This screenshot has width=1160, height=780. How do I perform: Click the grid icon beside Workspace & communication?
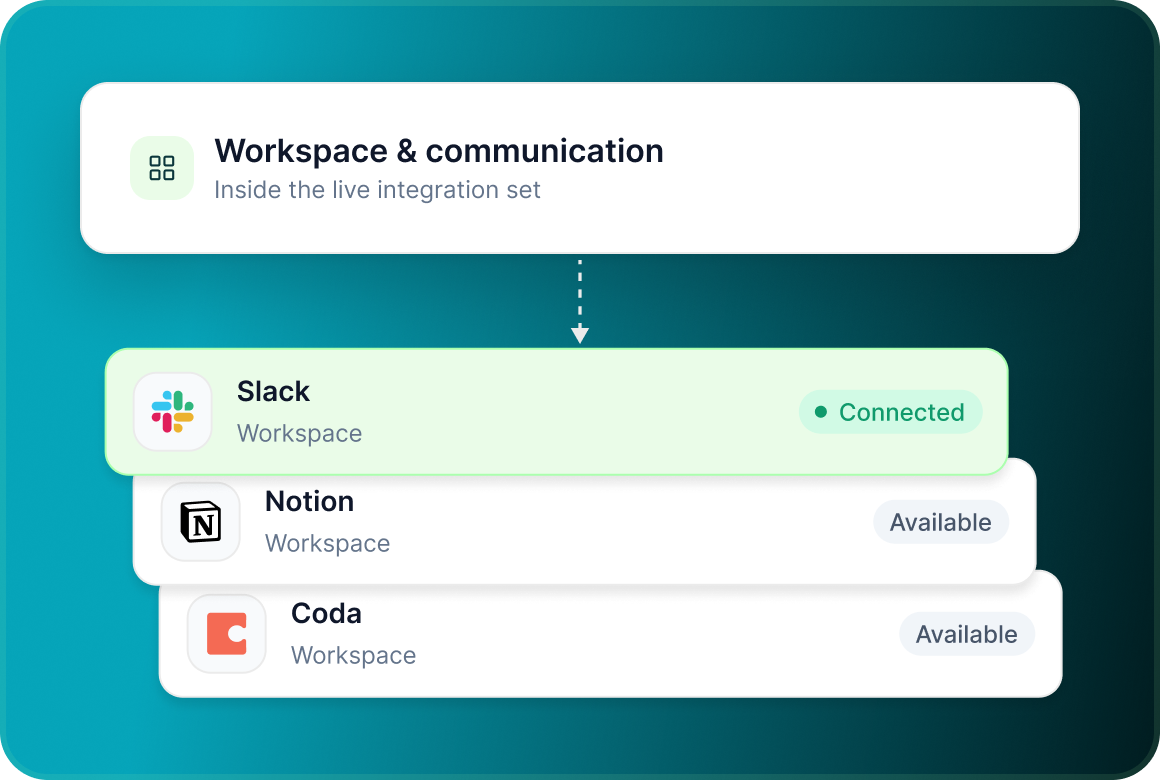(x=162, y=168)
